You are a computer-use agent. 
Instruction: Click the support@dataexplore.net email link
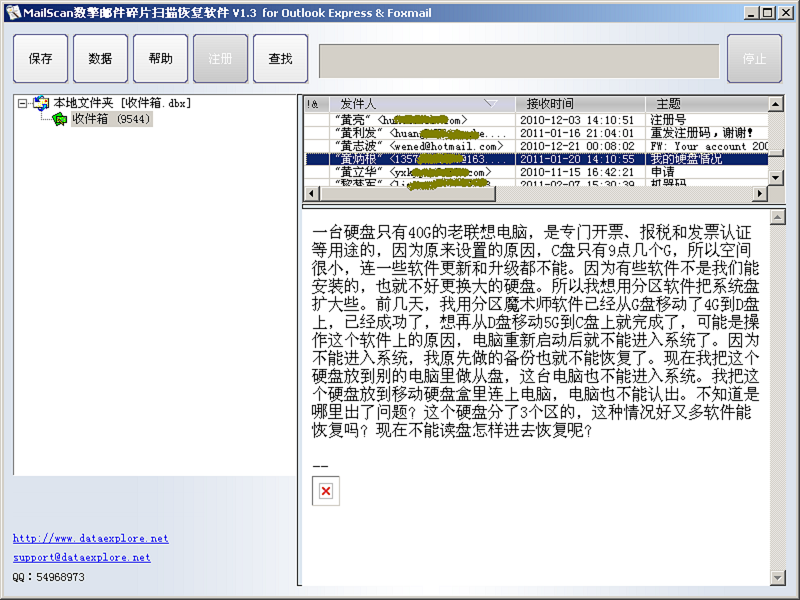click(82, 557)
